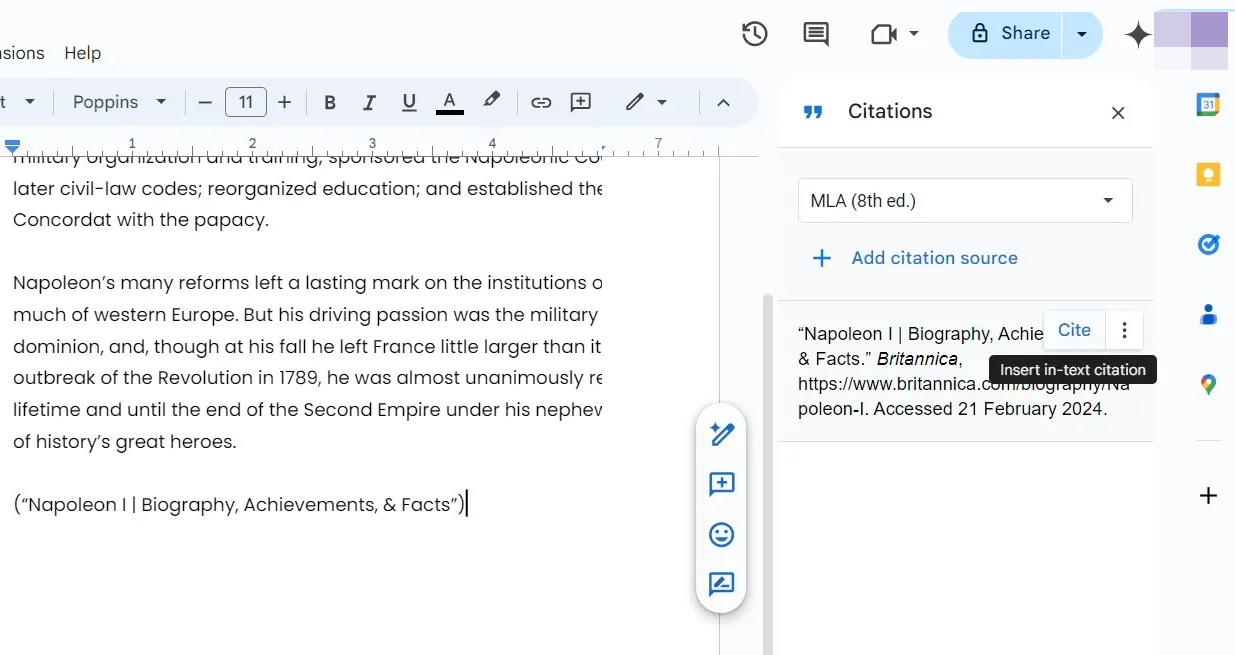Add a comment from the toolbar

point(581,102)
